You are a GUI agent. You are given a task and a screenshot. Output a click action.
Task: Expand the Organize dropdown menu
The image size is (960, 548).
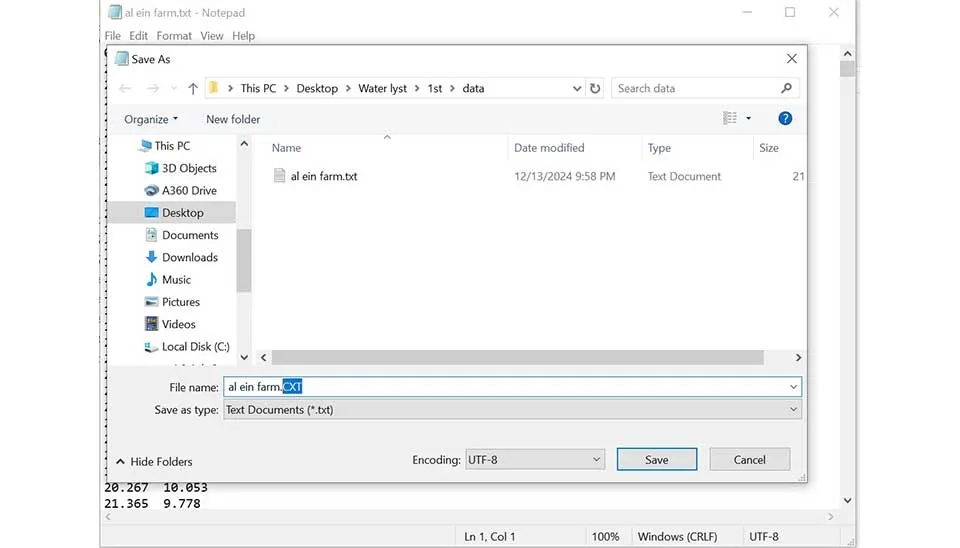[x=151, y=119]
